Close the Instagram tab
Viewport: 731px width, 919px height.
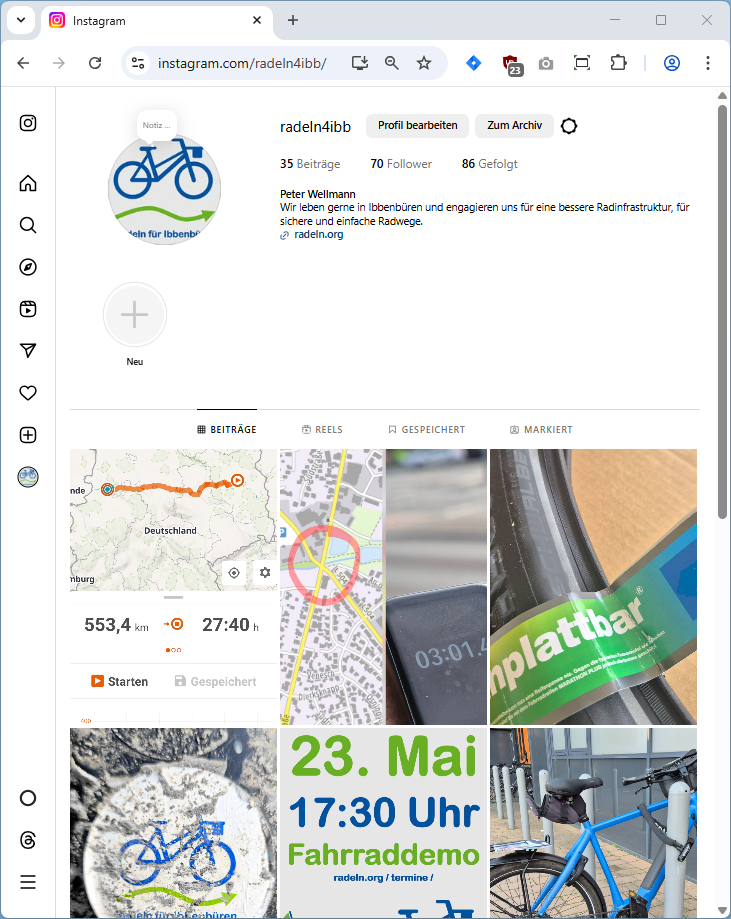[257, 21]
